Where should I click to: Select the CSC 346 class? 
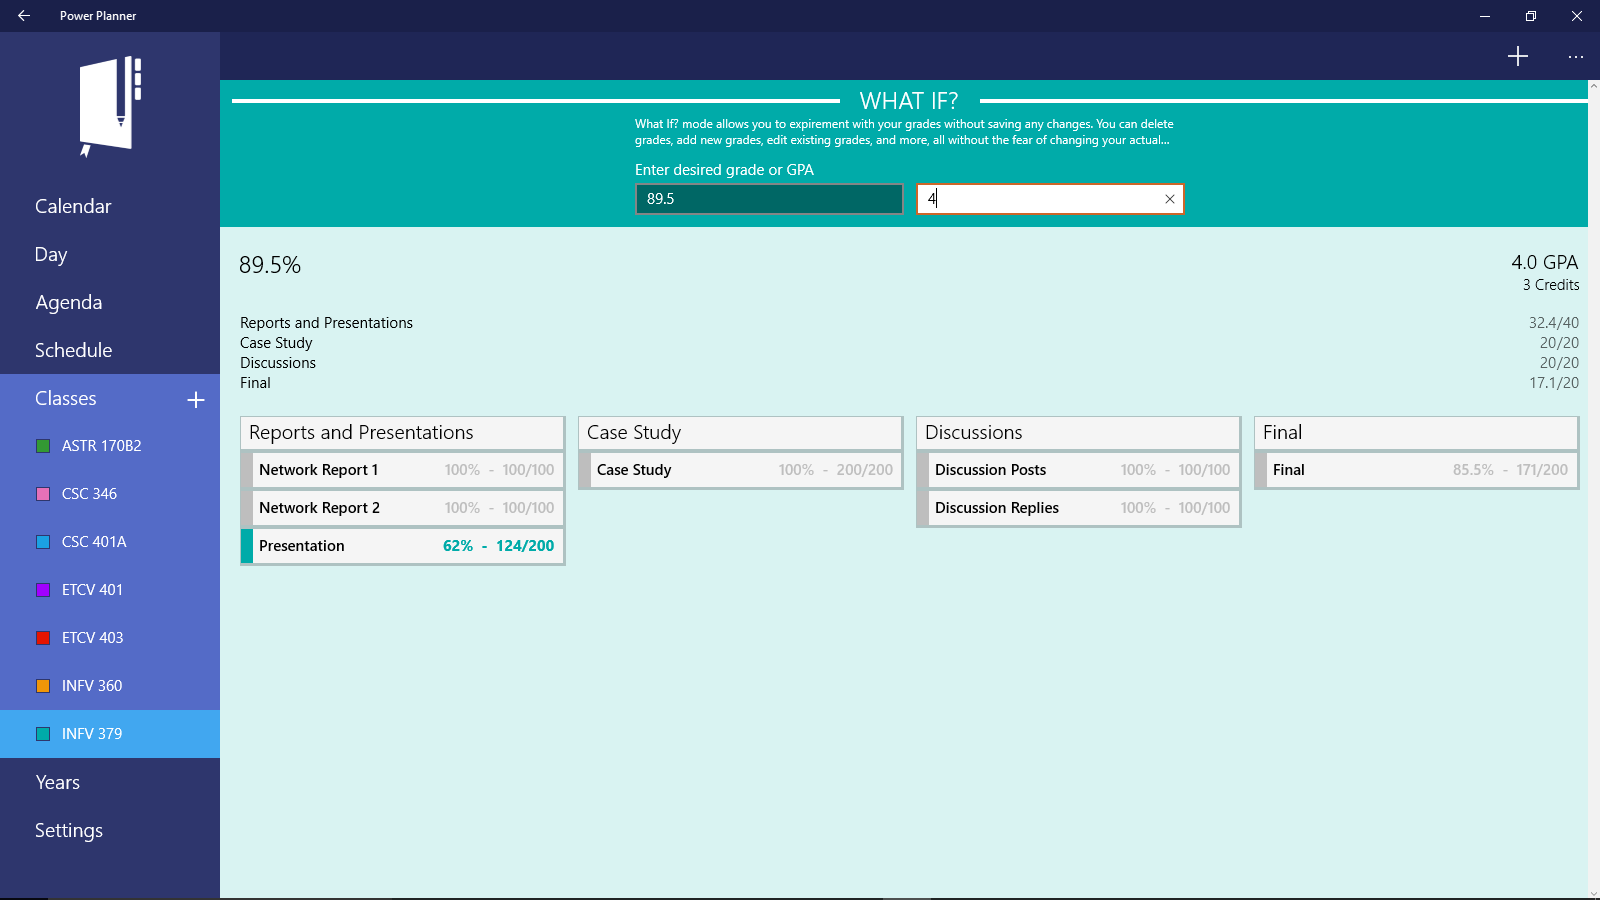(91, 493)
